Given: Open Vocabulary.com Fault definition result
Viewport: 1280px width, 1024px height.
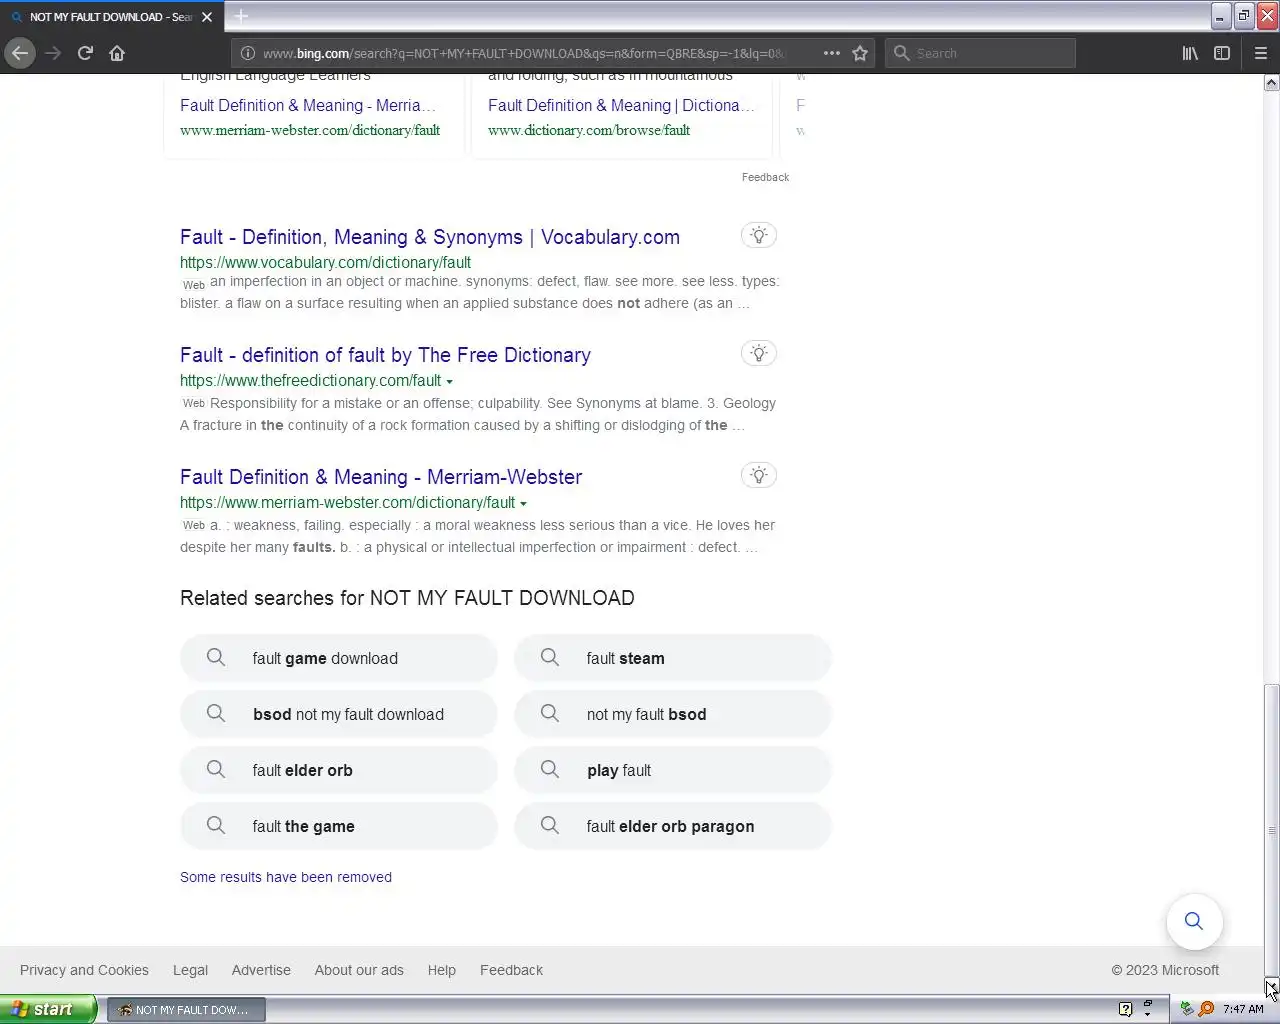Looking at the screenshot, I should tap(430, 237).
